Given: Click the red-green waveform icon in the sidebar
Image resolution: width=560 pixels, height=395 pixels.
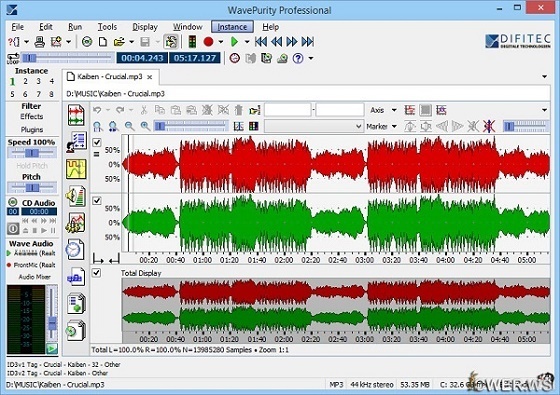Looking at the screenshot, I should (76, 115).
